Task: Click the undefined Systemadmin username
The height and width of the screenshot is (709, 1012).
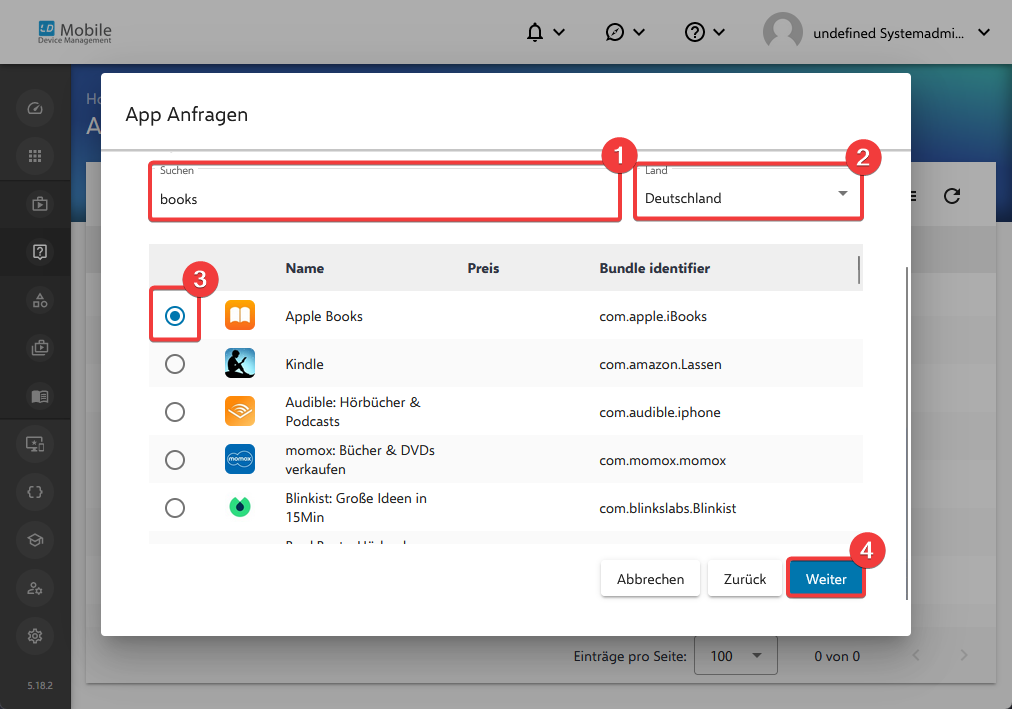Action: (889, 33)
